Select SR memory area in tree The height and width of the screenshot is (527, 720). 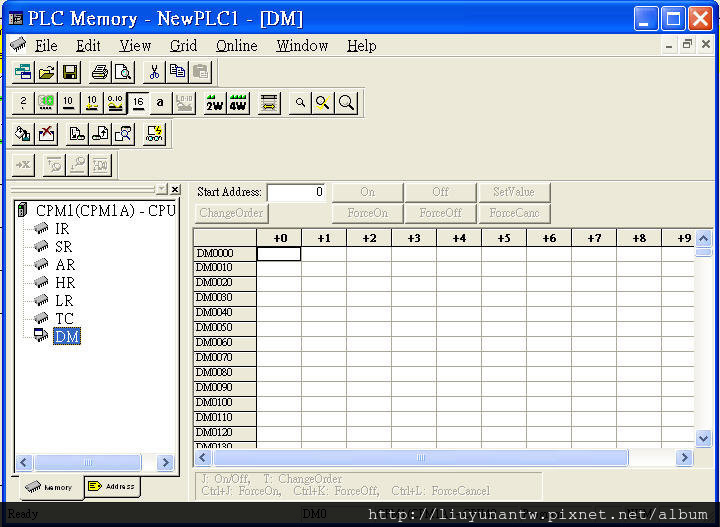(63, 247)
